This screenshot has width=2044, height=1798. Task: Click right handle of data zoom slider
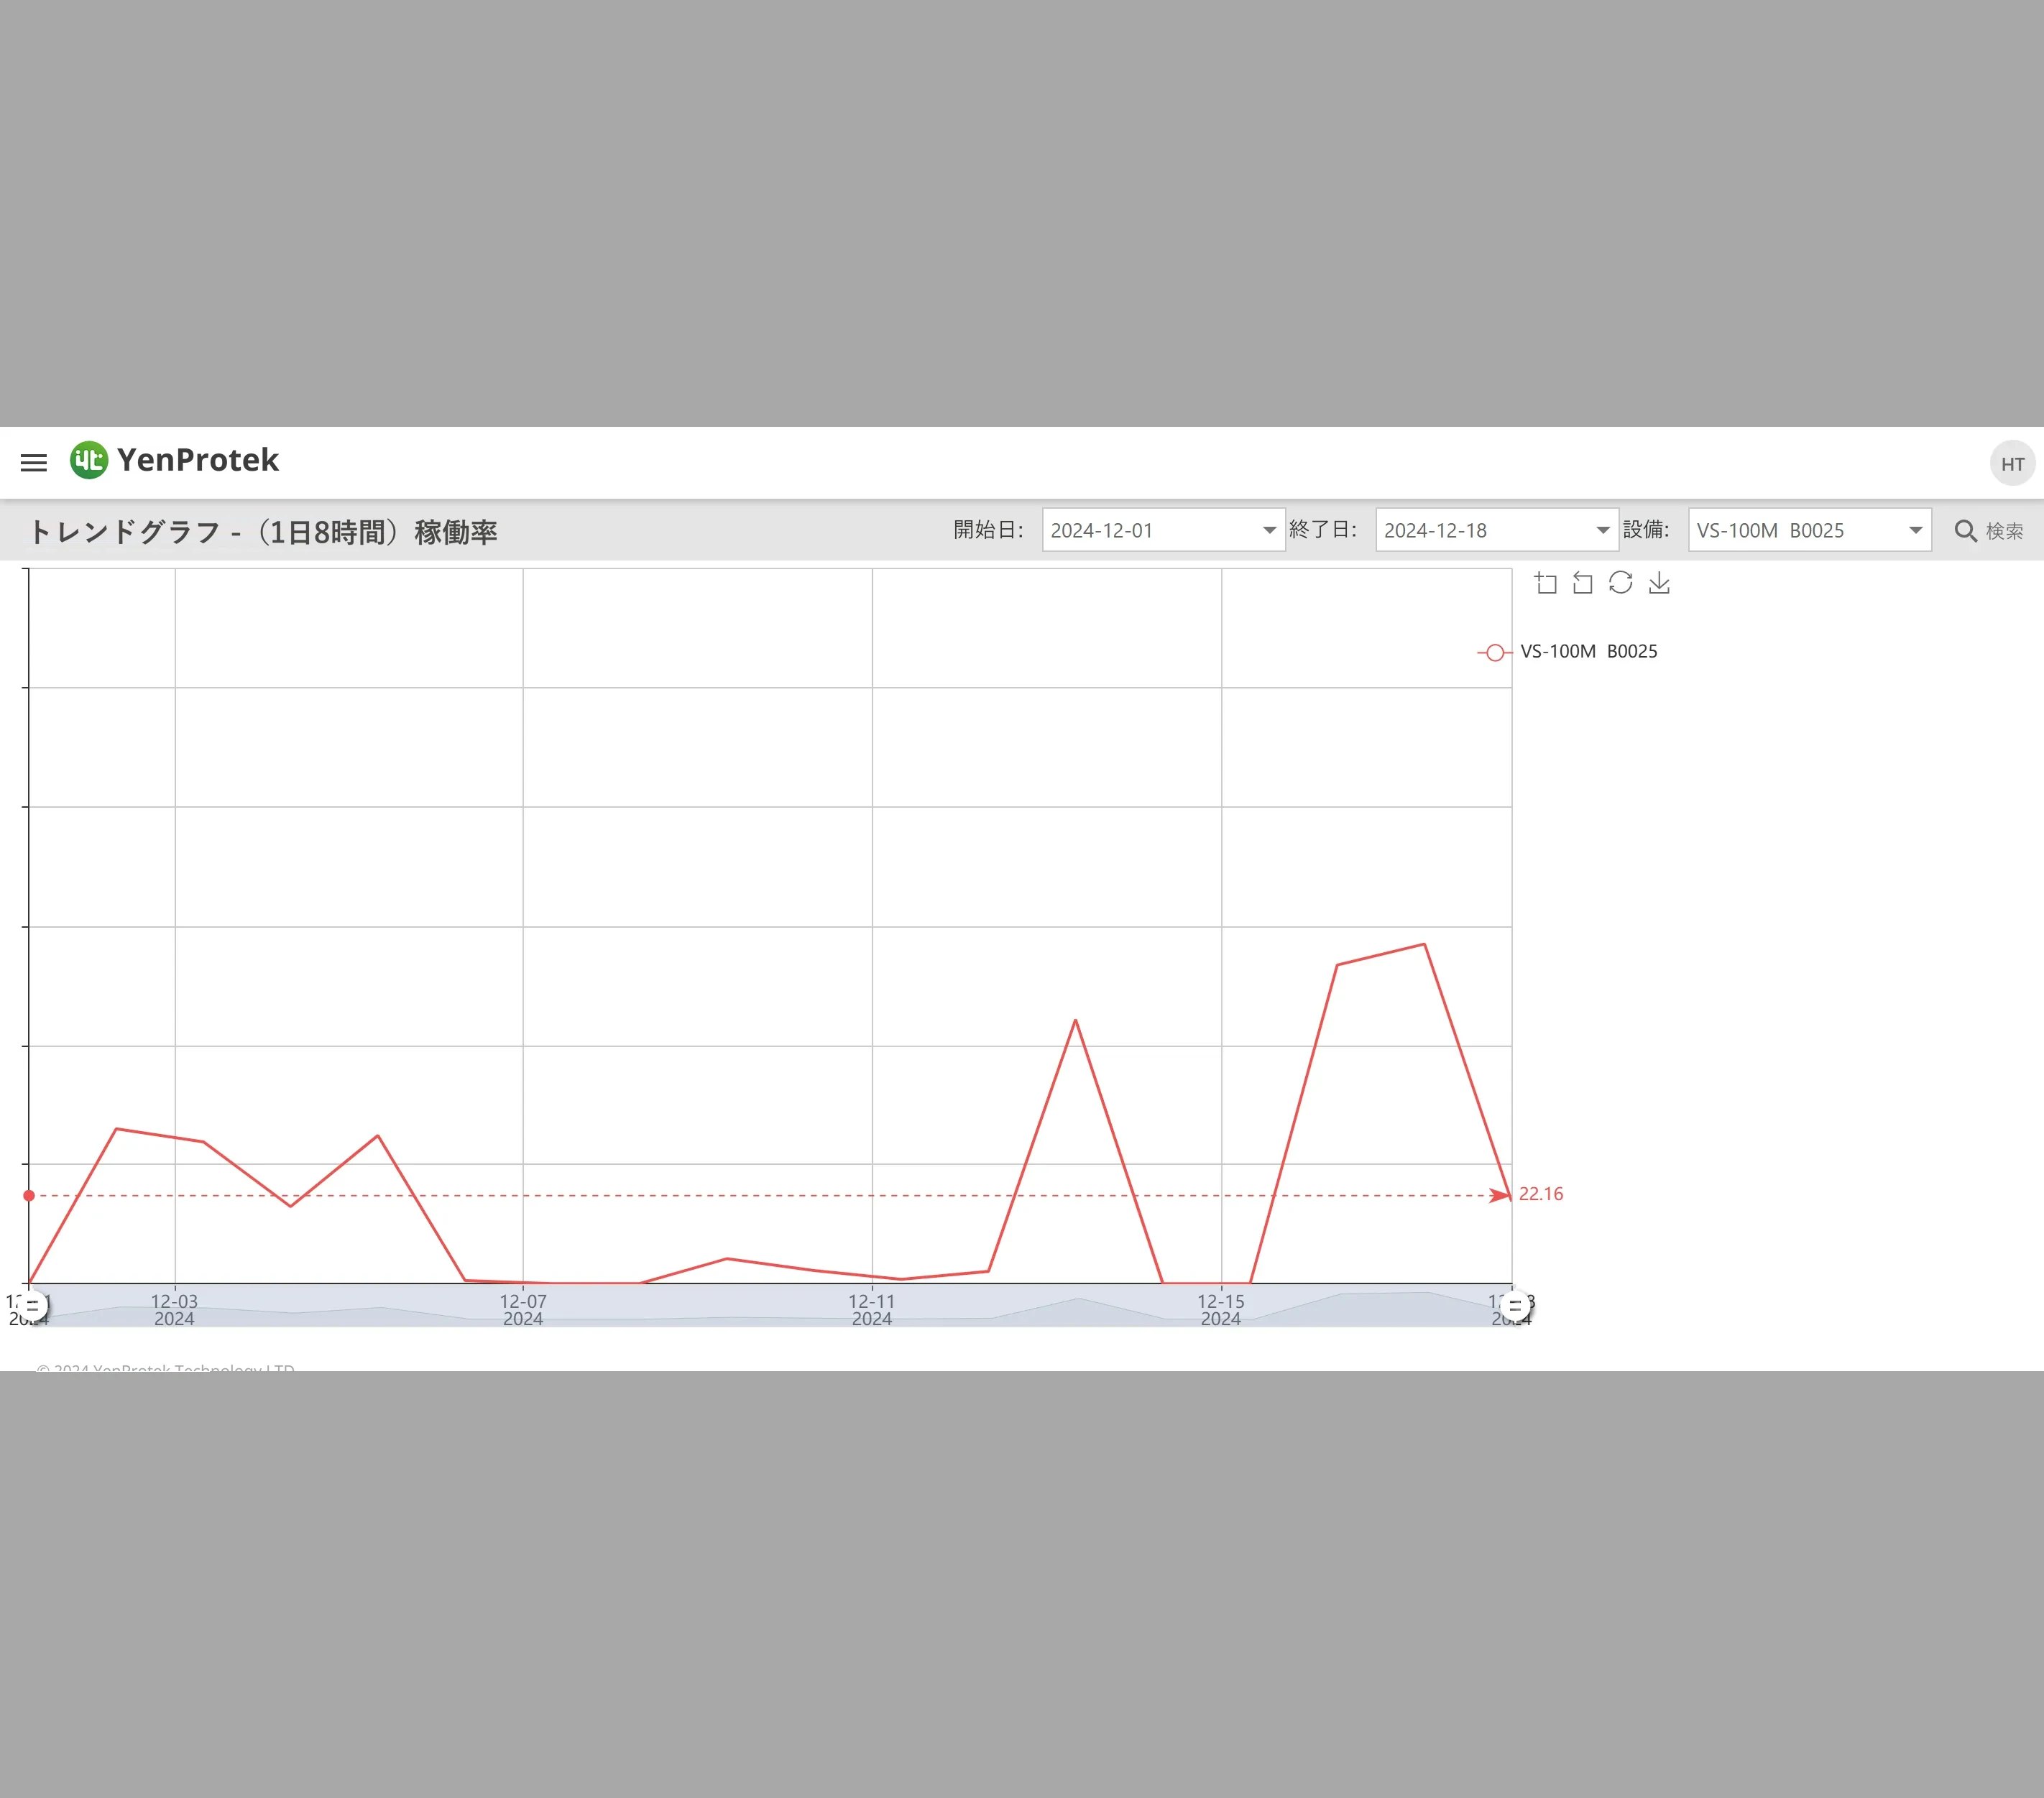click(1515, 1306)
